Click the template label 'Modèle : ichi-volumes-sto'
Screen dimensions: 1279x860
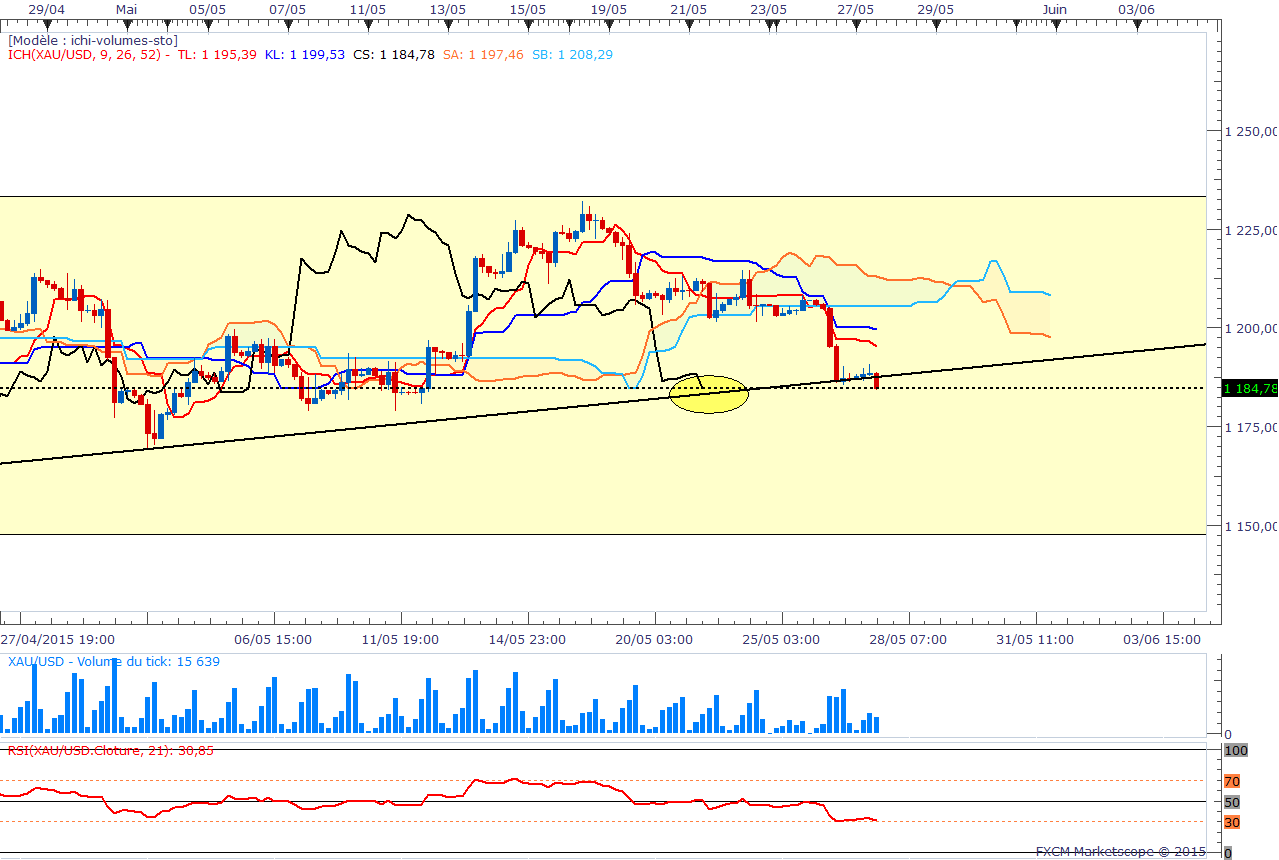click(93, 40)
